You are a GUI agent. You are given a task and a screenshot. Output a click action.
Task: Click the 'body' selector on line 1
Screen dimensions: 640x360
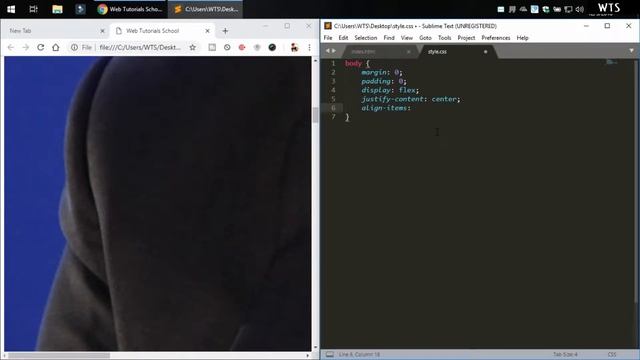pyautogui.click(x=353, y=63)
